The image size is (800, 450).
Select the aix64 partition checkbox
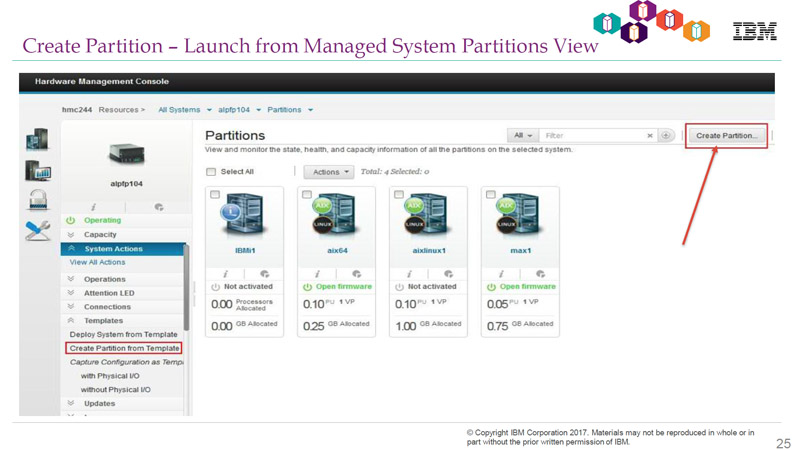[x=307, y=194]
